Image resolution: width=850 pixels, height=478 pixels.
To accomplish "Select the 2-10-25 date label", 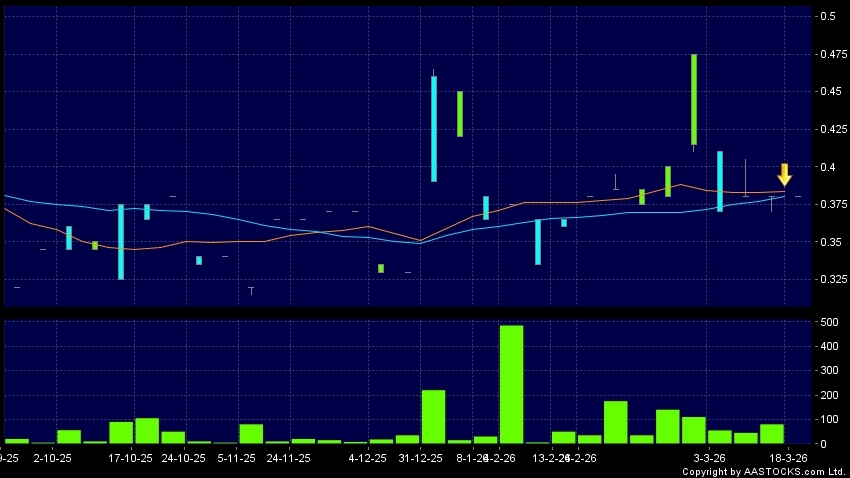I will click(x=53, y=458).
